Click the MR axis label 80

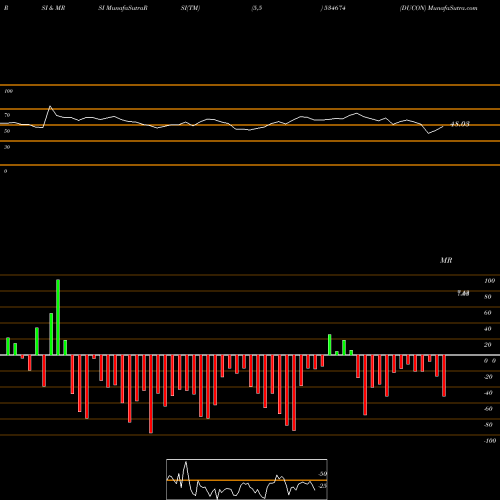488,297
